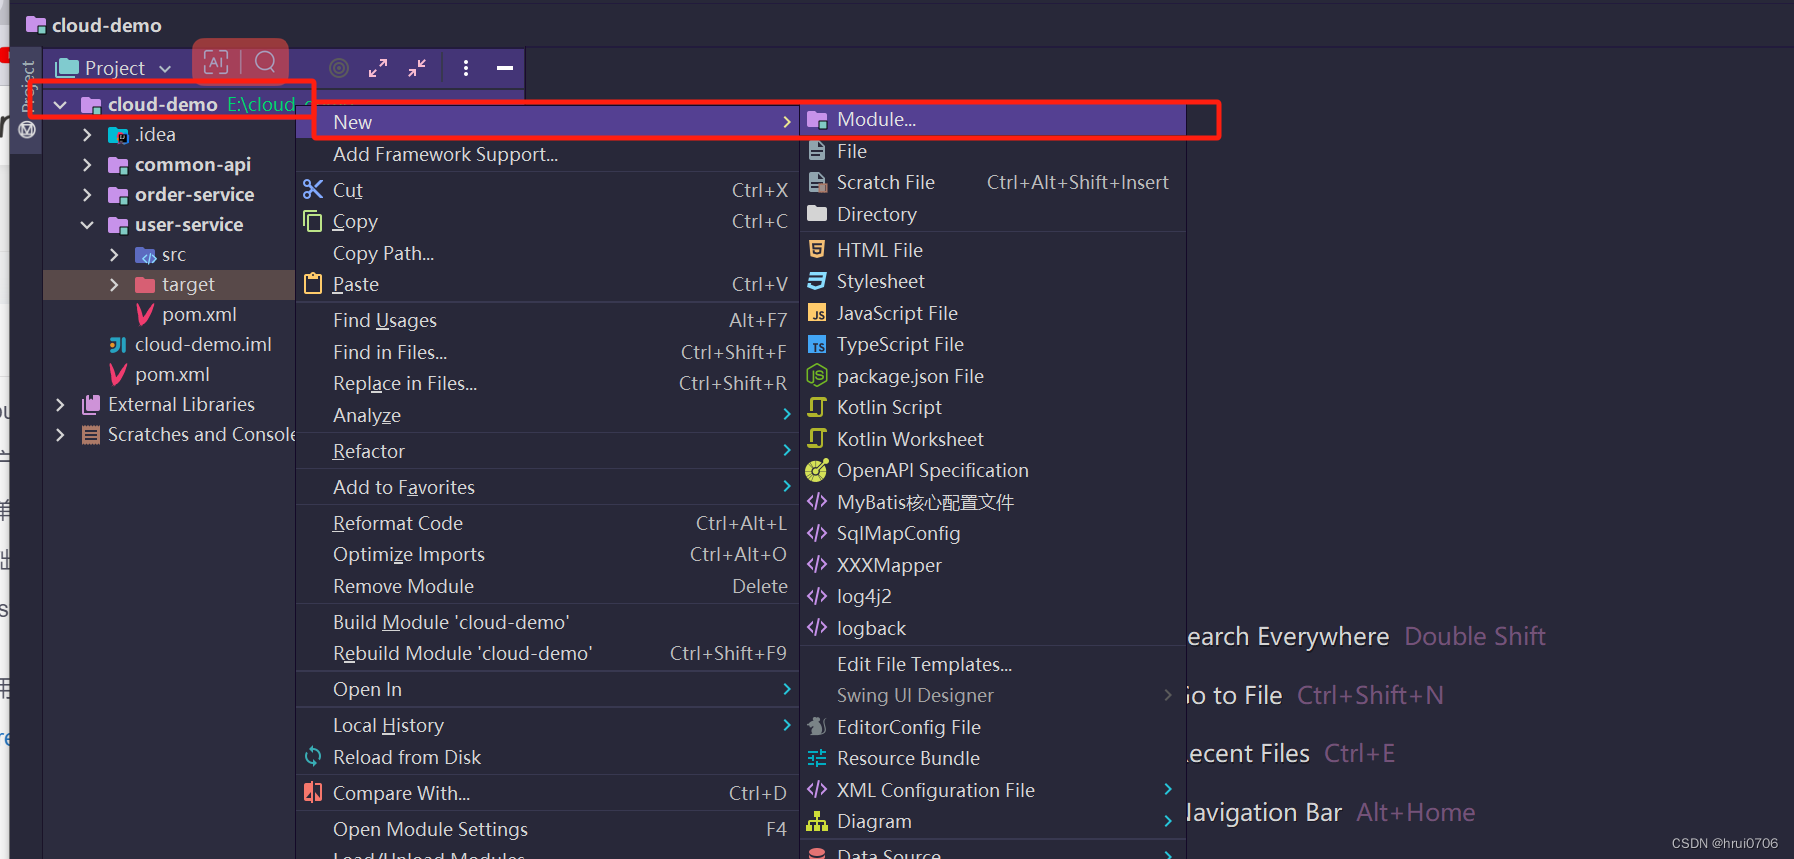This screenshot has width=1794, height=859.
Task: Hide the Project panel with minus icon
Action: tap(505, 68)
